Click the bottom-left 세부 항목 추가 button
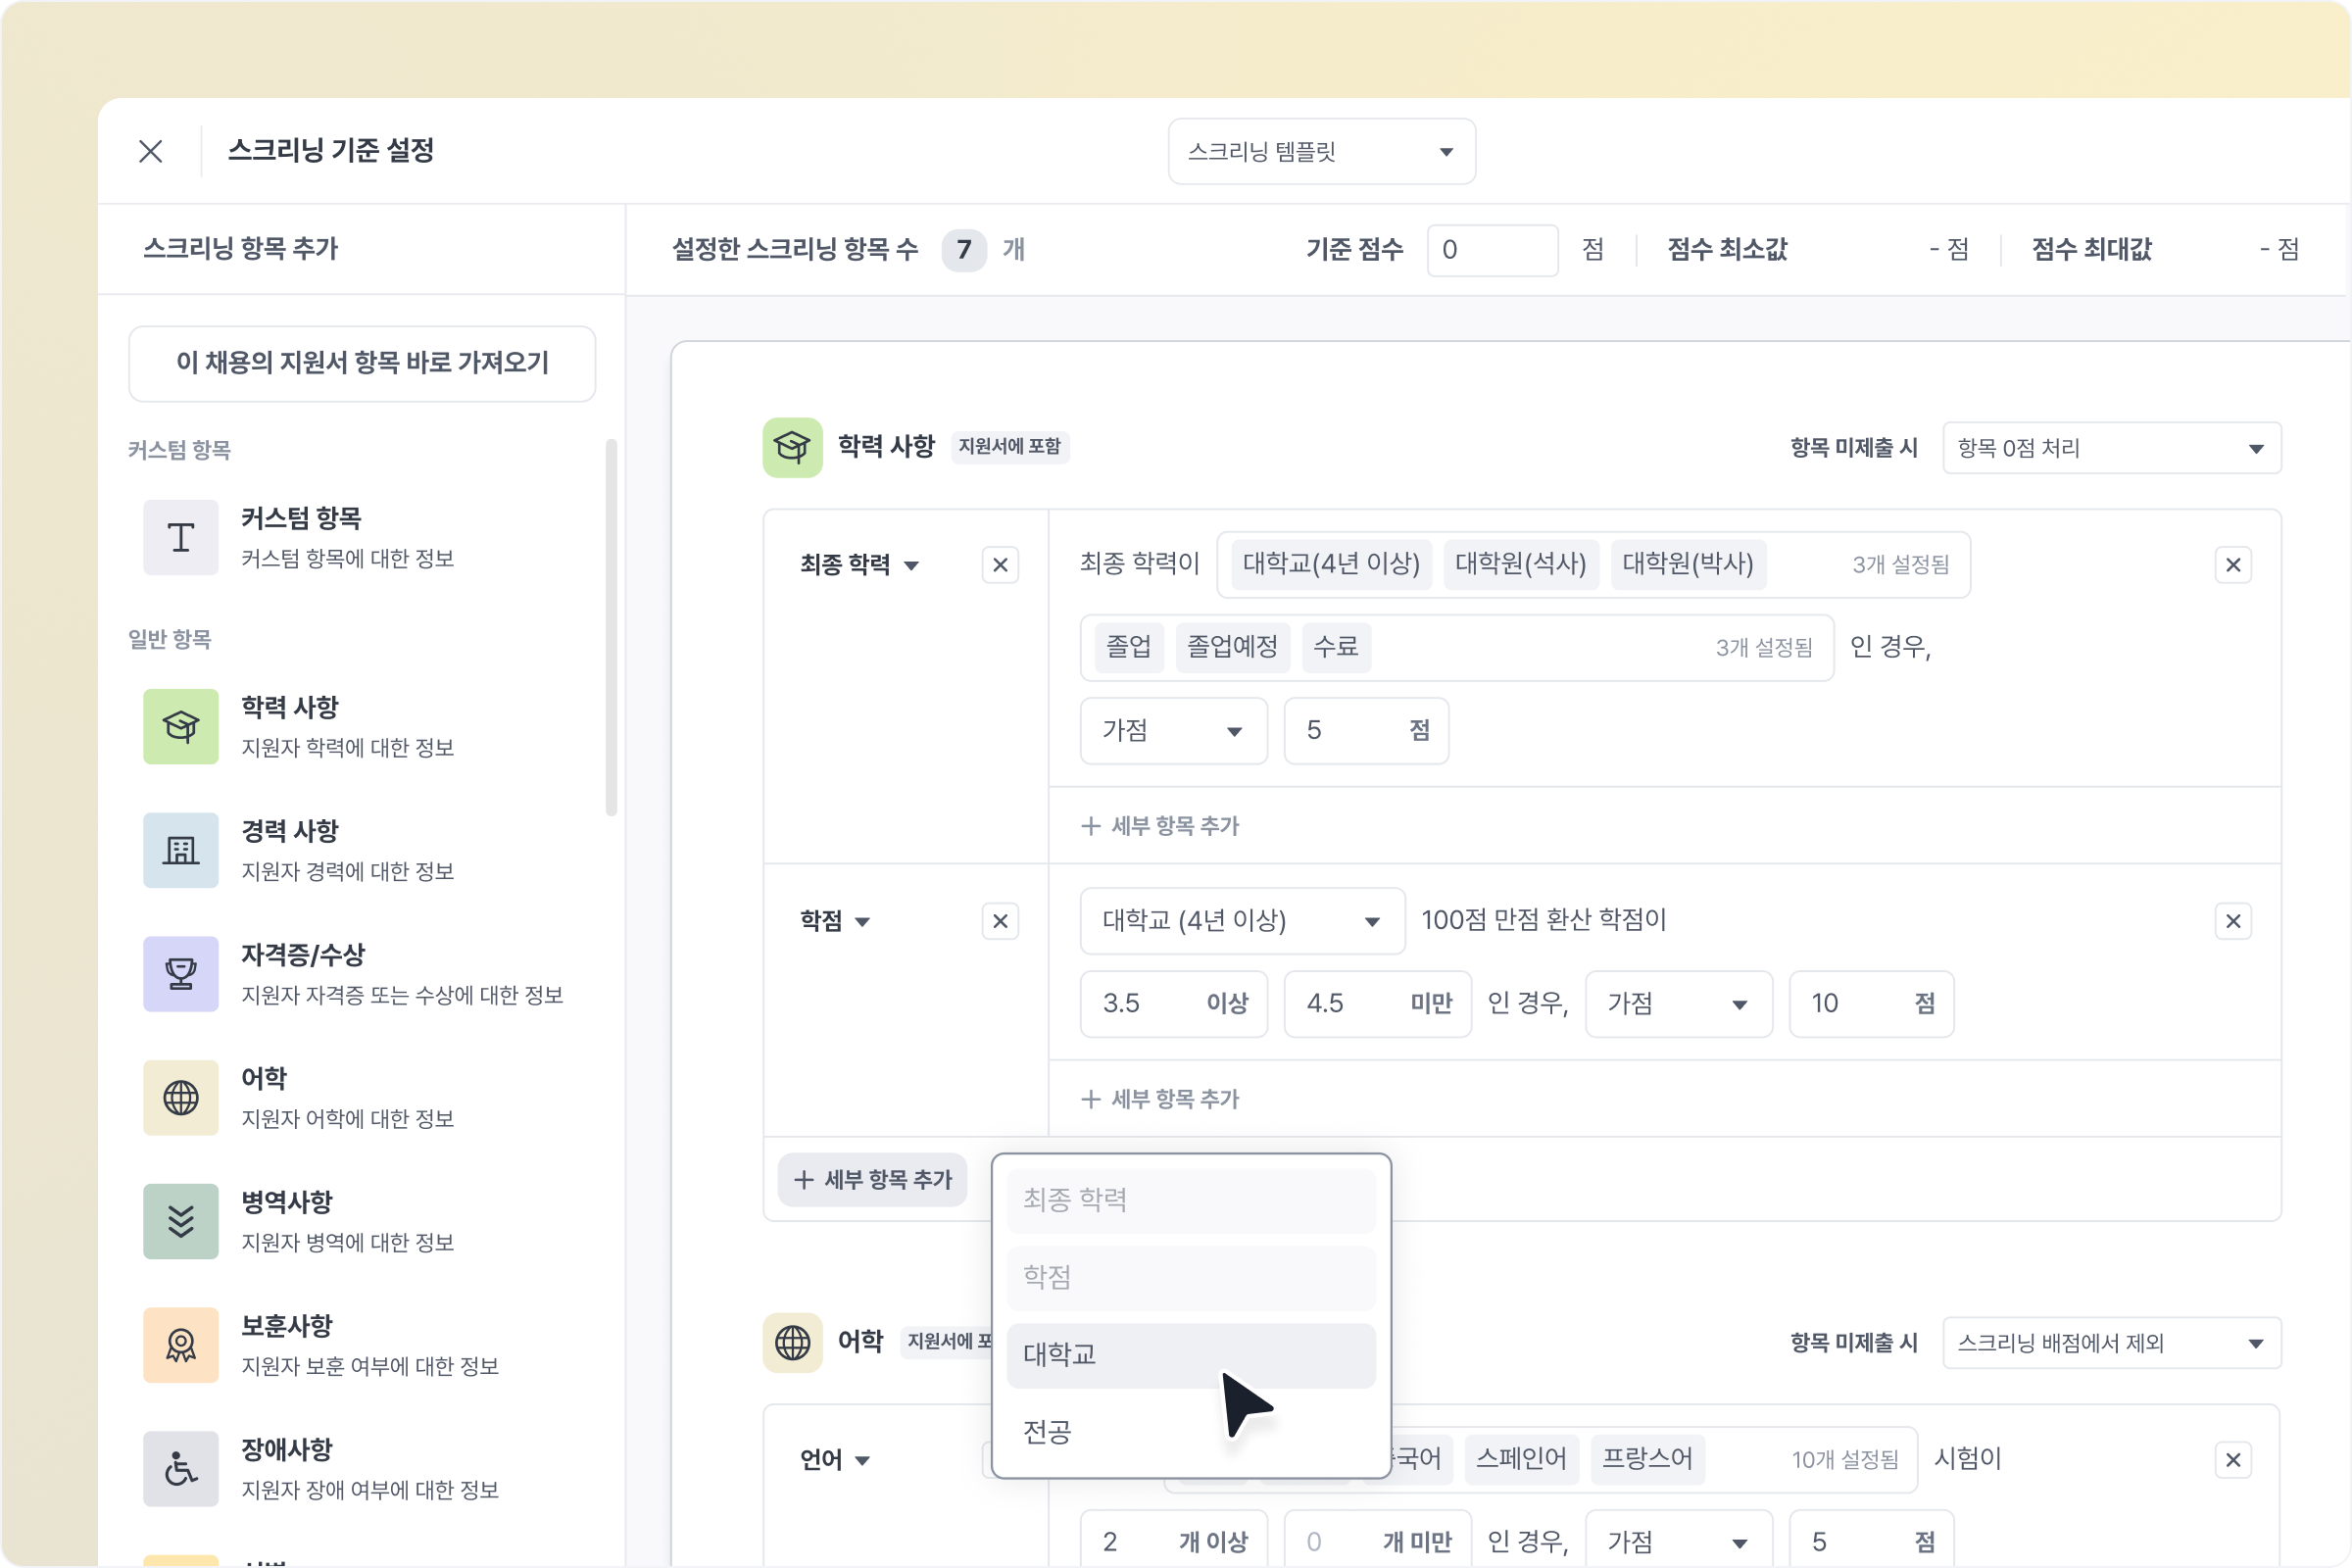The height and width of the screenshot is (1568, 2352). [872, 1180]
